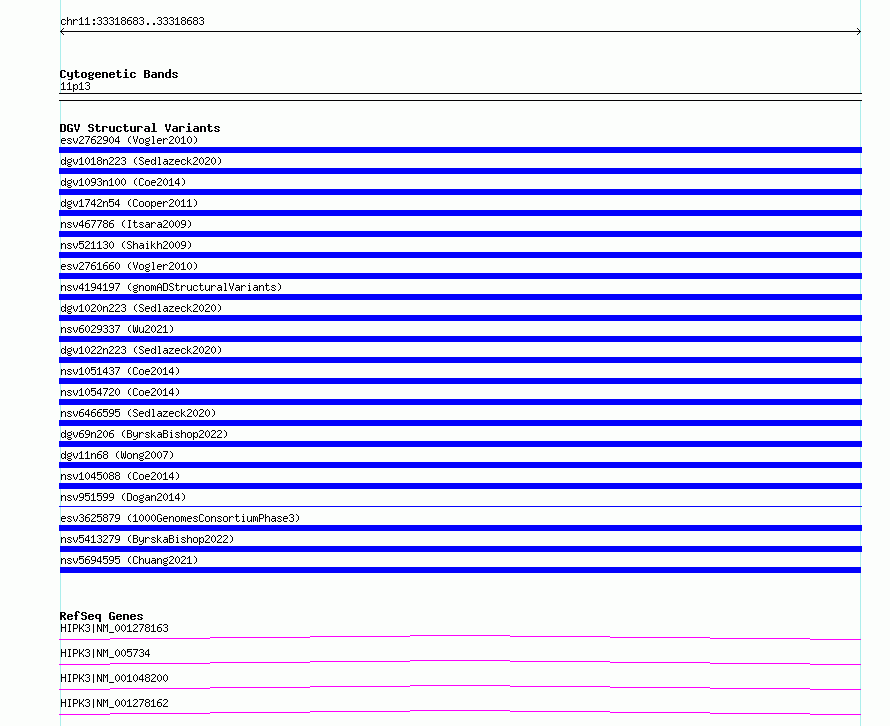Click esv2761660 (Vogler2010) label
This screenshot has height=726, width=890.
pos(129,266)
